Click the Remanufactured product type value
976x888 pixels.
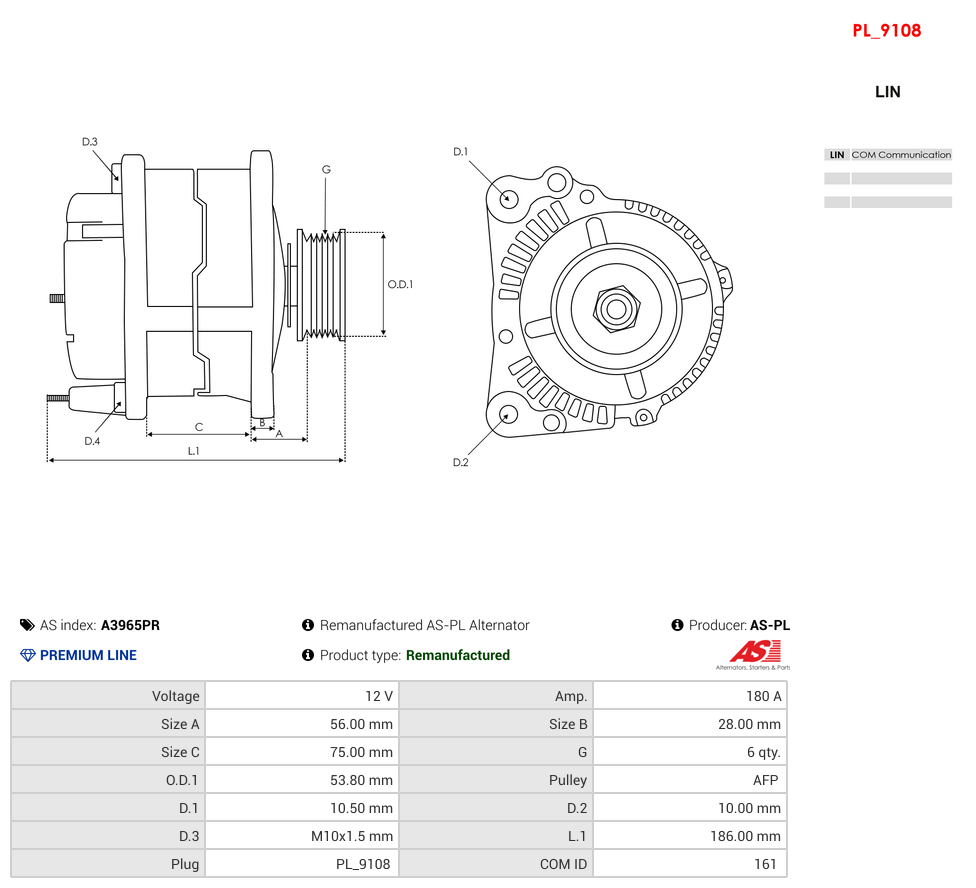click(x=458, y=655)
